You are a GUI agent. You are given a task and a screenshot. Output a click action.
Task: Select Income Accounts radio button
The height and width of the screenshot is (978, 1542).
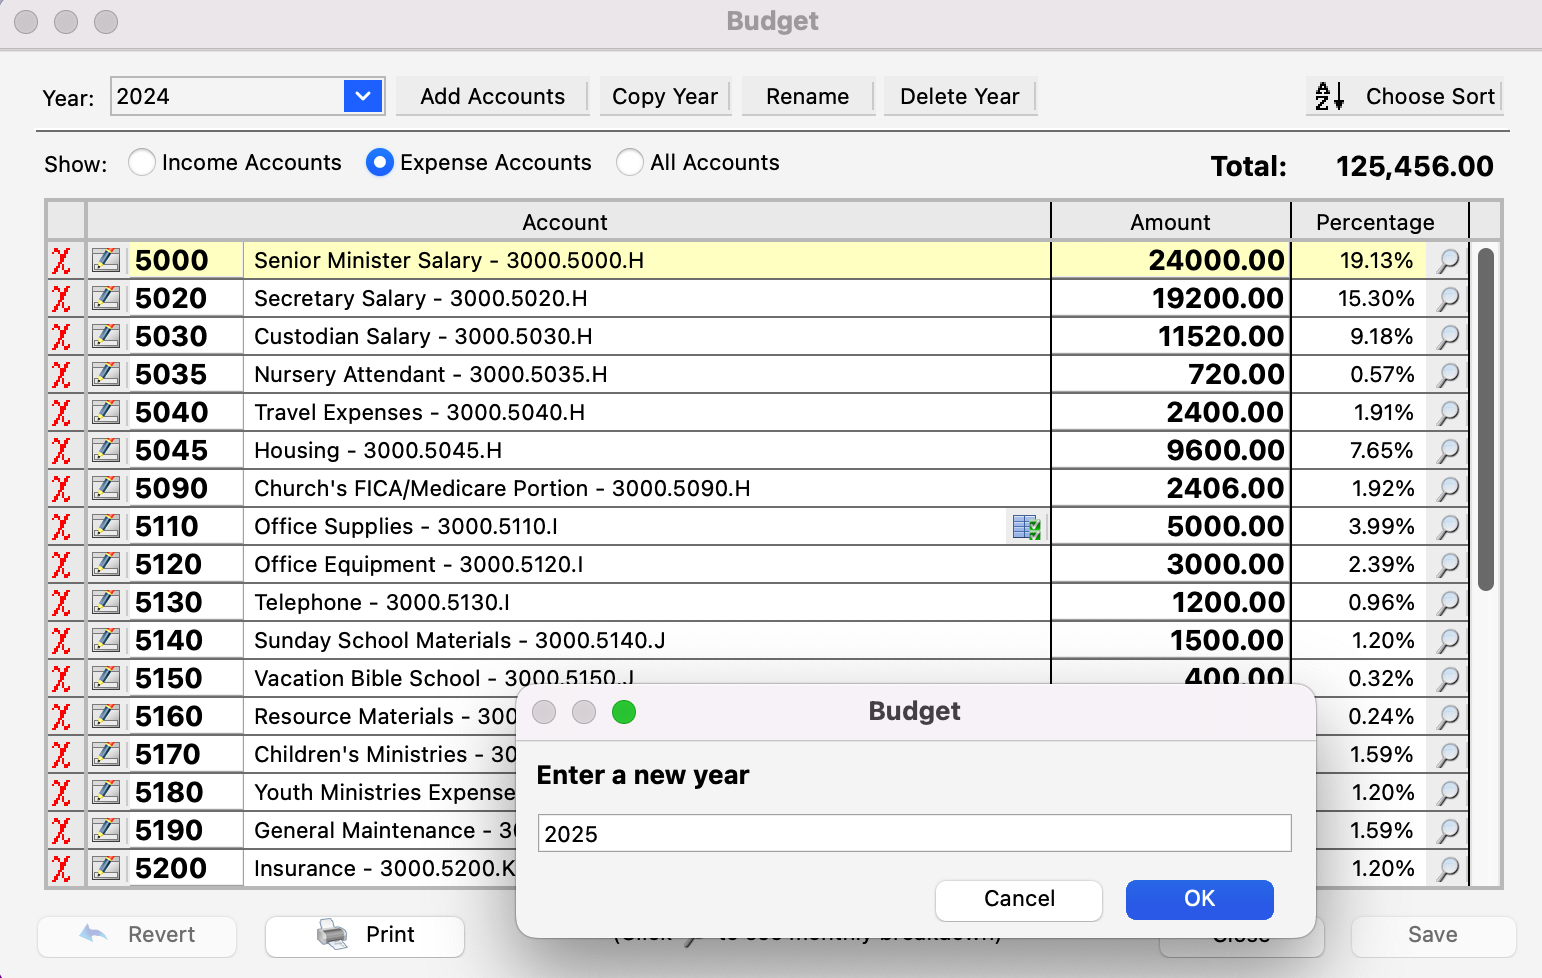[x=142, y=163]
